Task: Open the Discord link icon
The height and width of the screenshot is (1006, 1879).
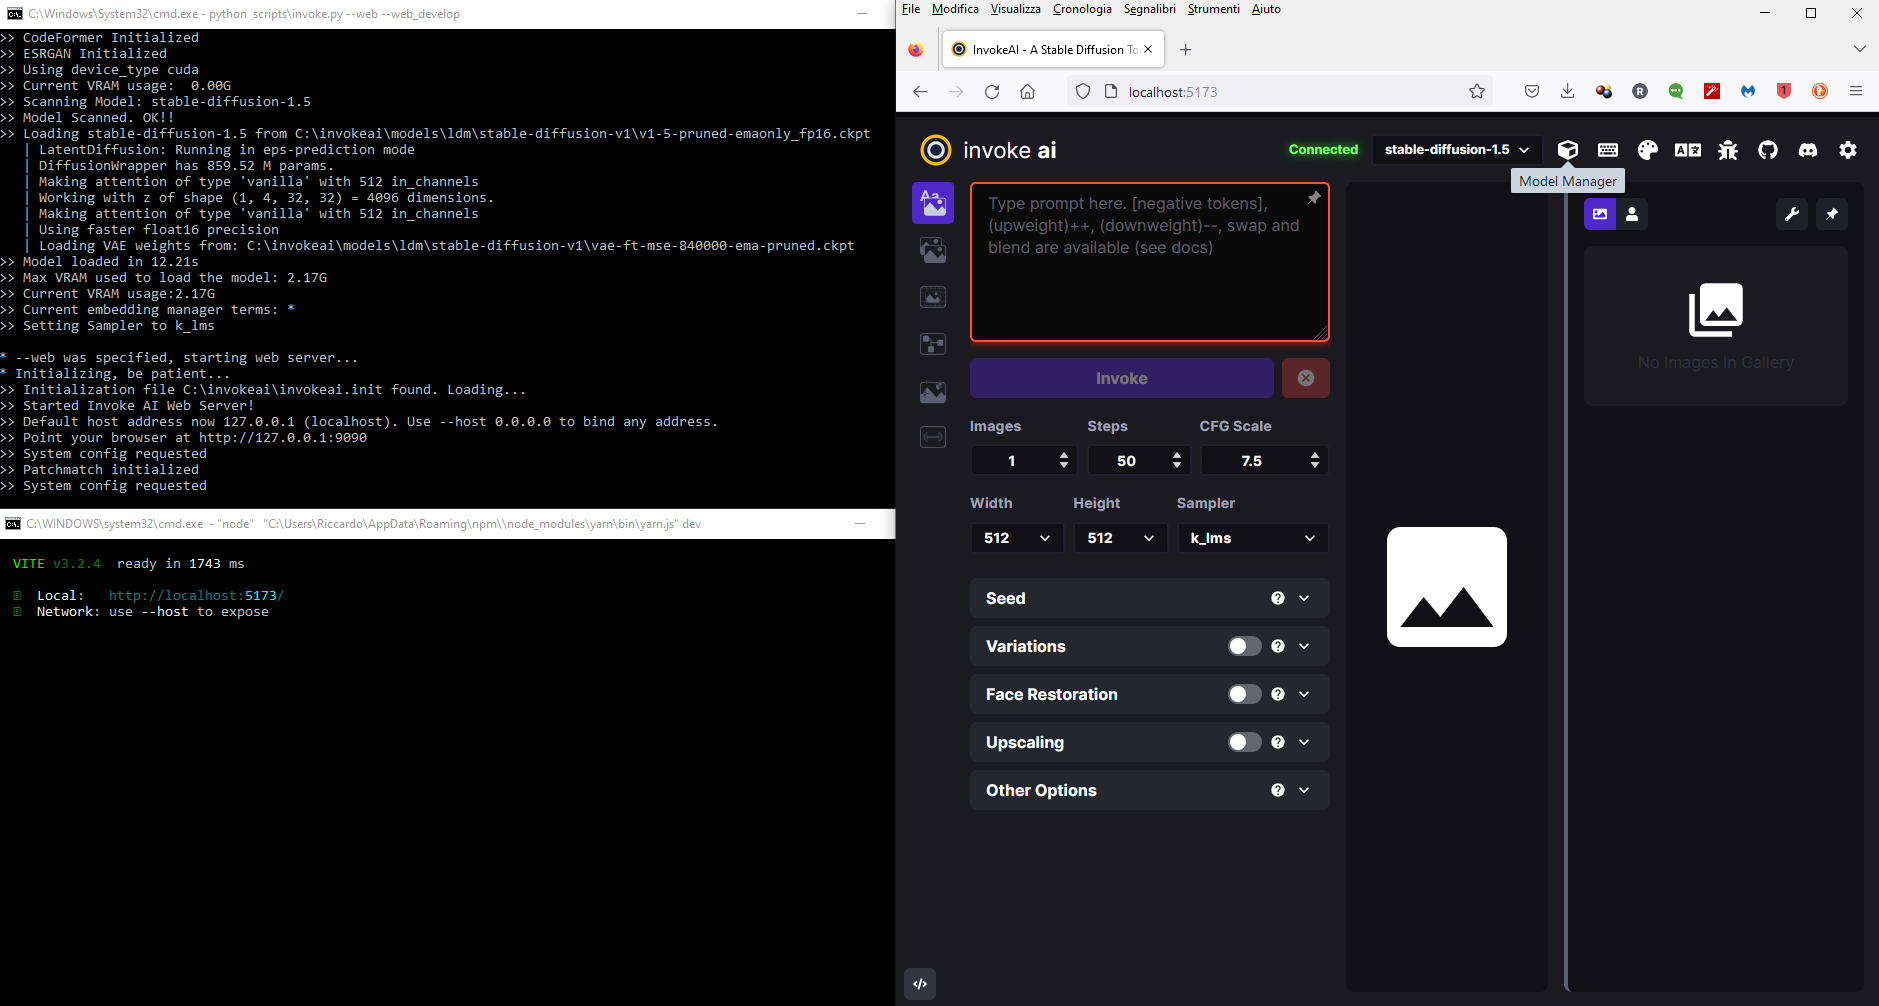Action: pyautogui.click(x=1808, y=150)
